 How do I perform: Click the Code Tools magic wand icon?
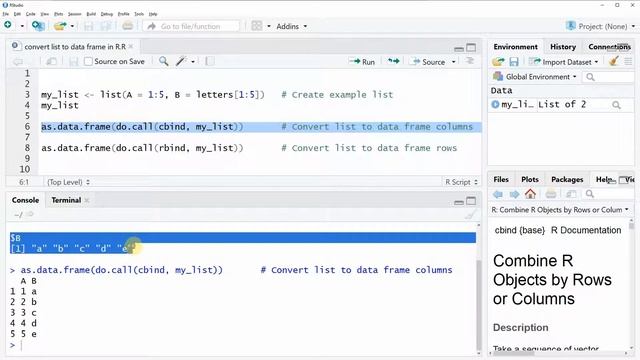pyautogui.click(x=181, y=62)
